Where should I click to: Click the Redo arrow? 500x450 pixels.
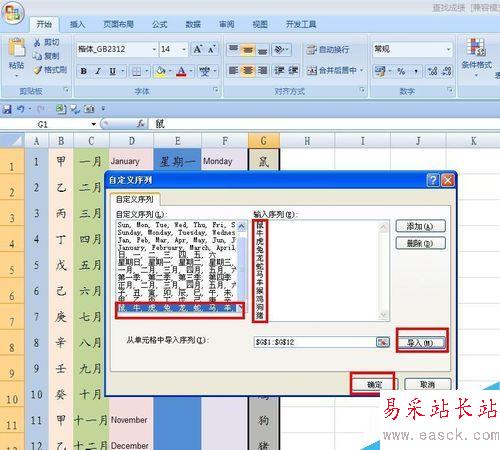tap(40, 109)
